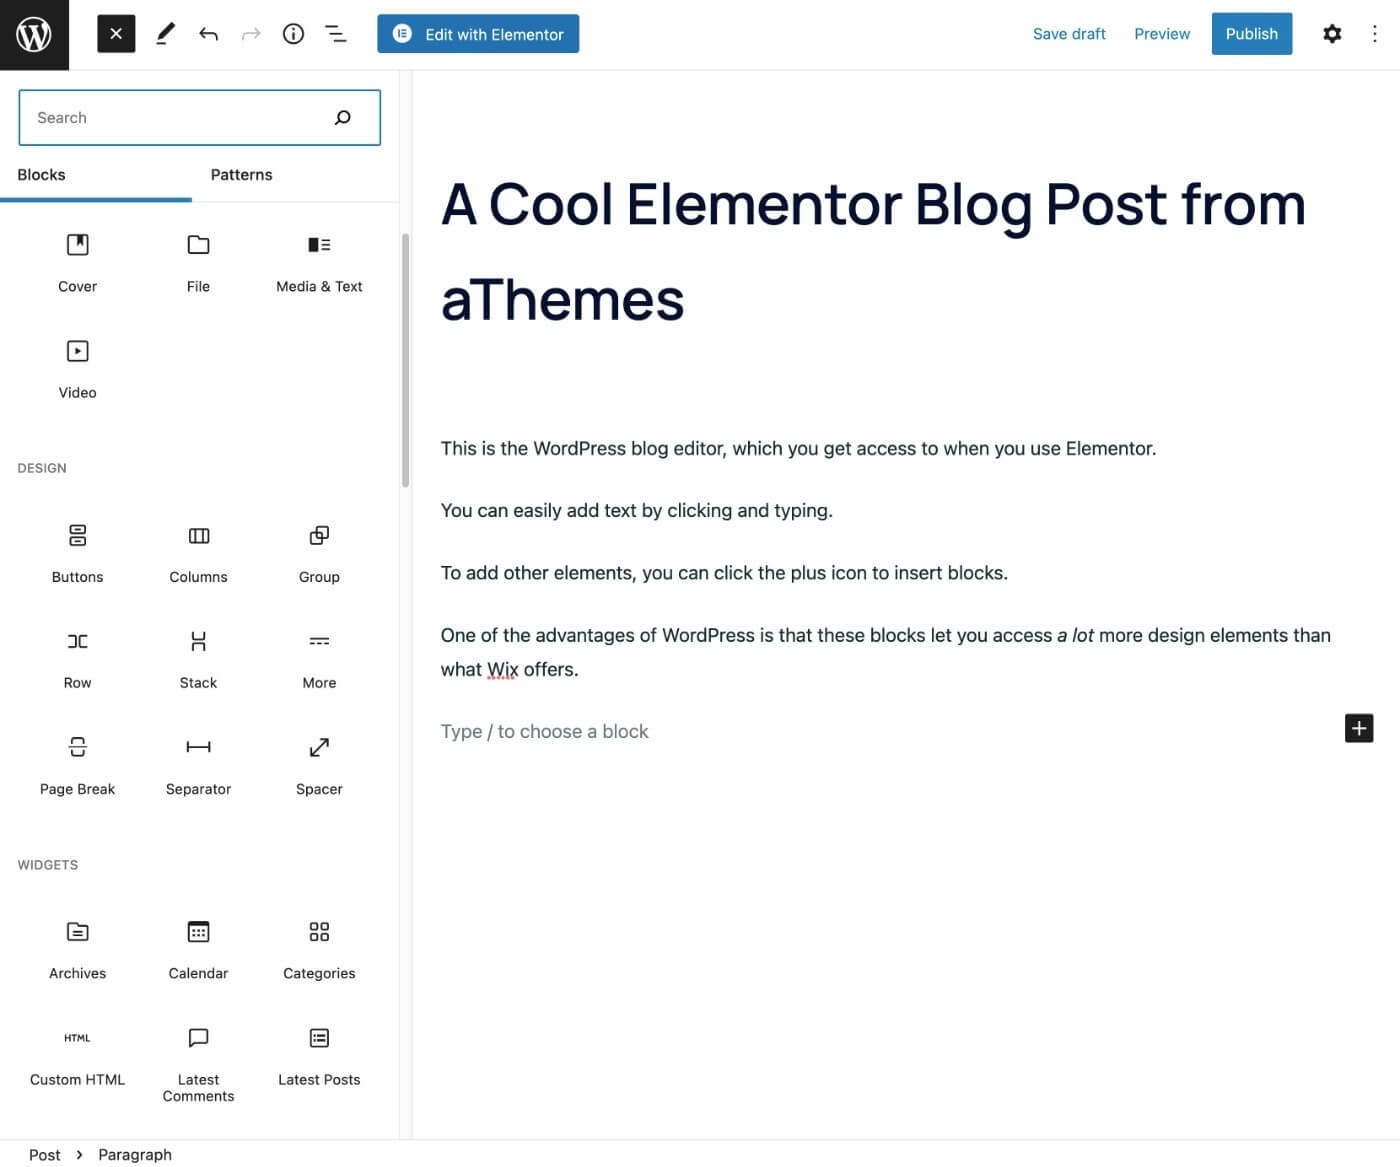Insert the Video block
The image size is (1400, 1167).
point(77,369)
